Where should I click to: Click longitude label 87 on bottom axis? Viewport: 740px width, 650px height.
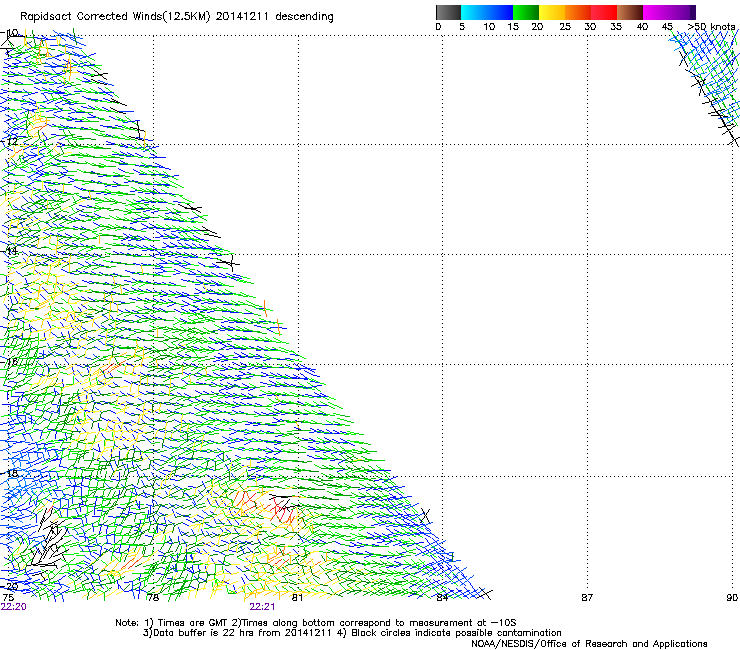point(587,598)
